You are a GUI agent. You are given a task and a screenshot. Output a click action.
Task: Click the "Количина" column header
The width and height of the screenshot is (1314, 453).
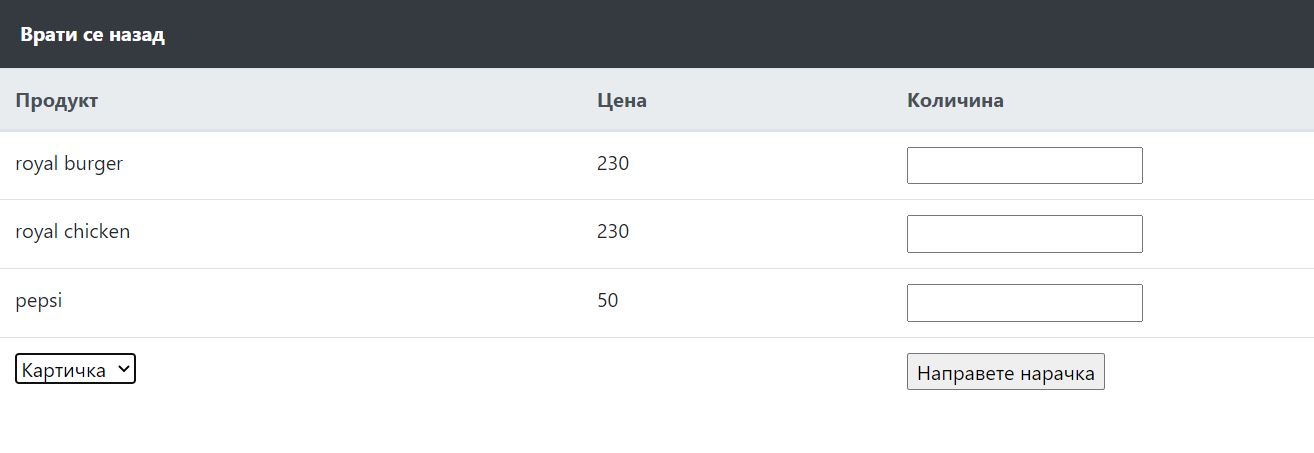coord(955,101)
